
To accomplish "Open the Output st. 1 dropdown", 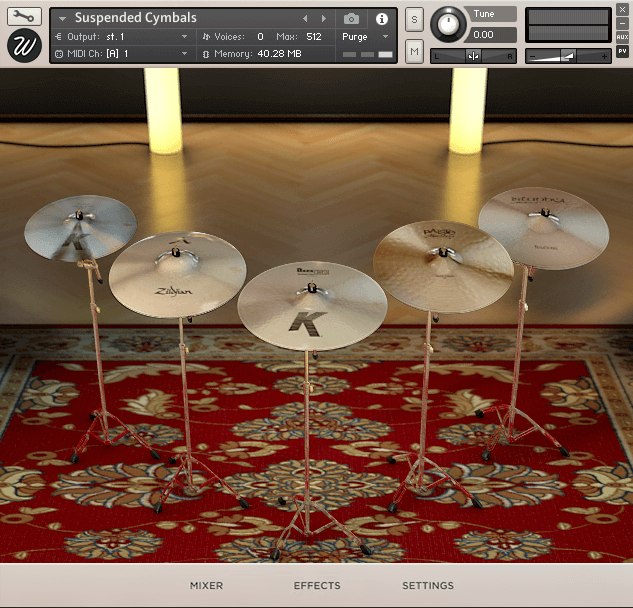I will (x=121, y=37).
